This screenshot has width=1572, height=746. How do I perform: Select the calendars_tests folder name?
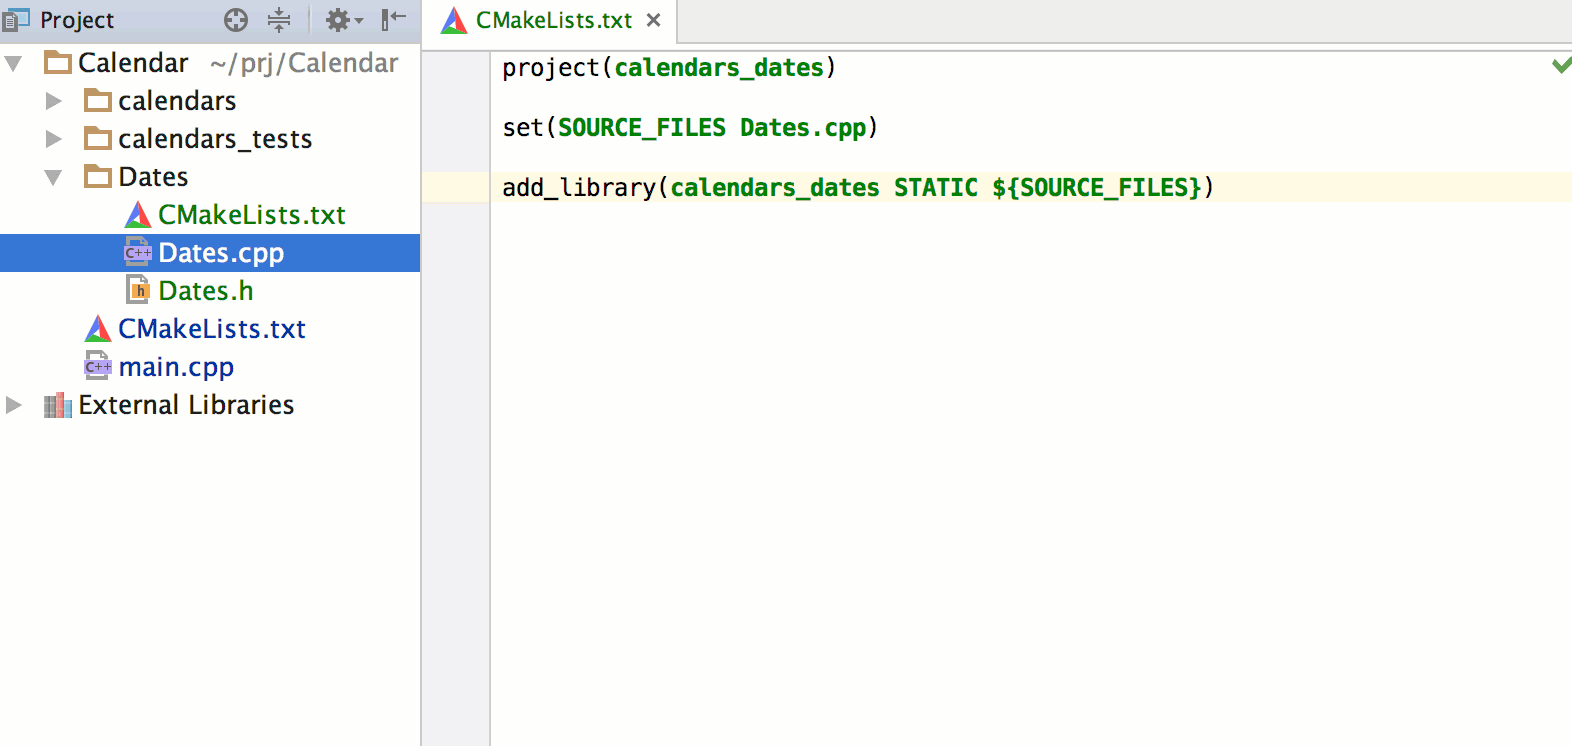point(215,139)
